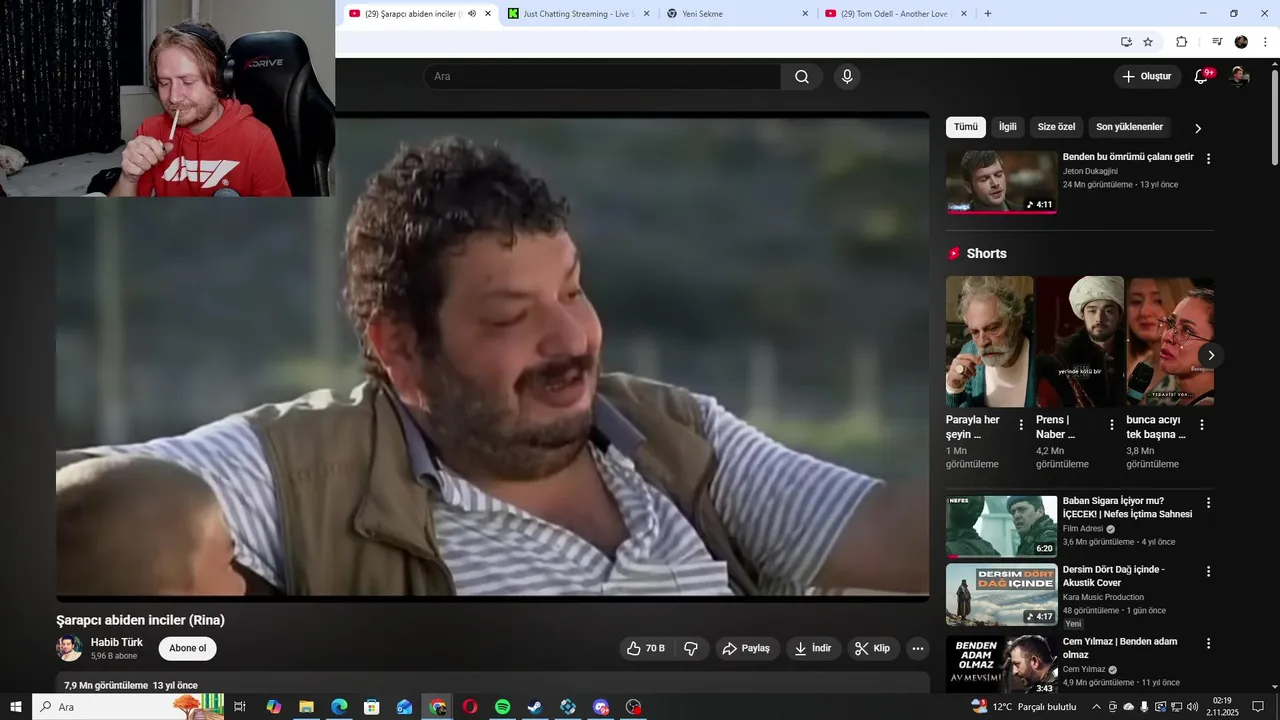Image resolution: width=1280 pixels, height=720 pixels.
Task: Subscribe with the Abone ol button
Action: [188, 648]
